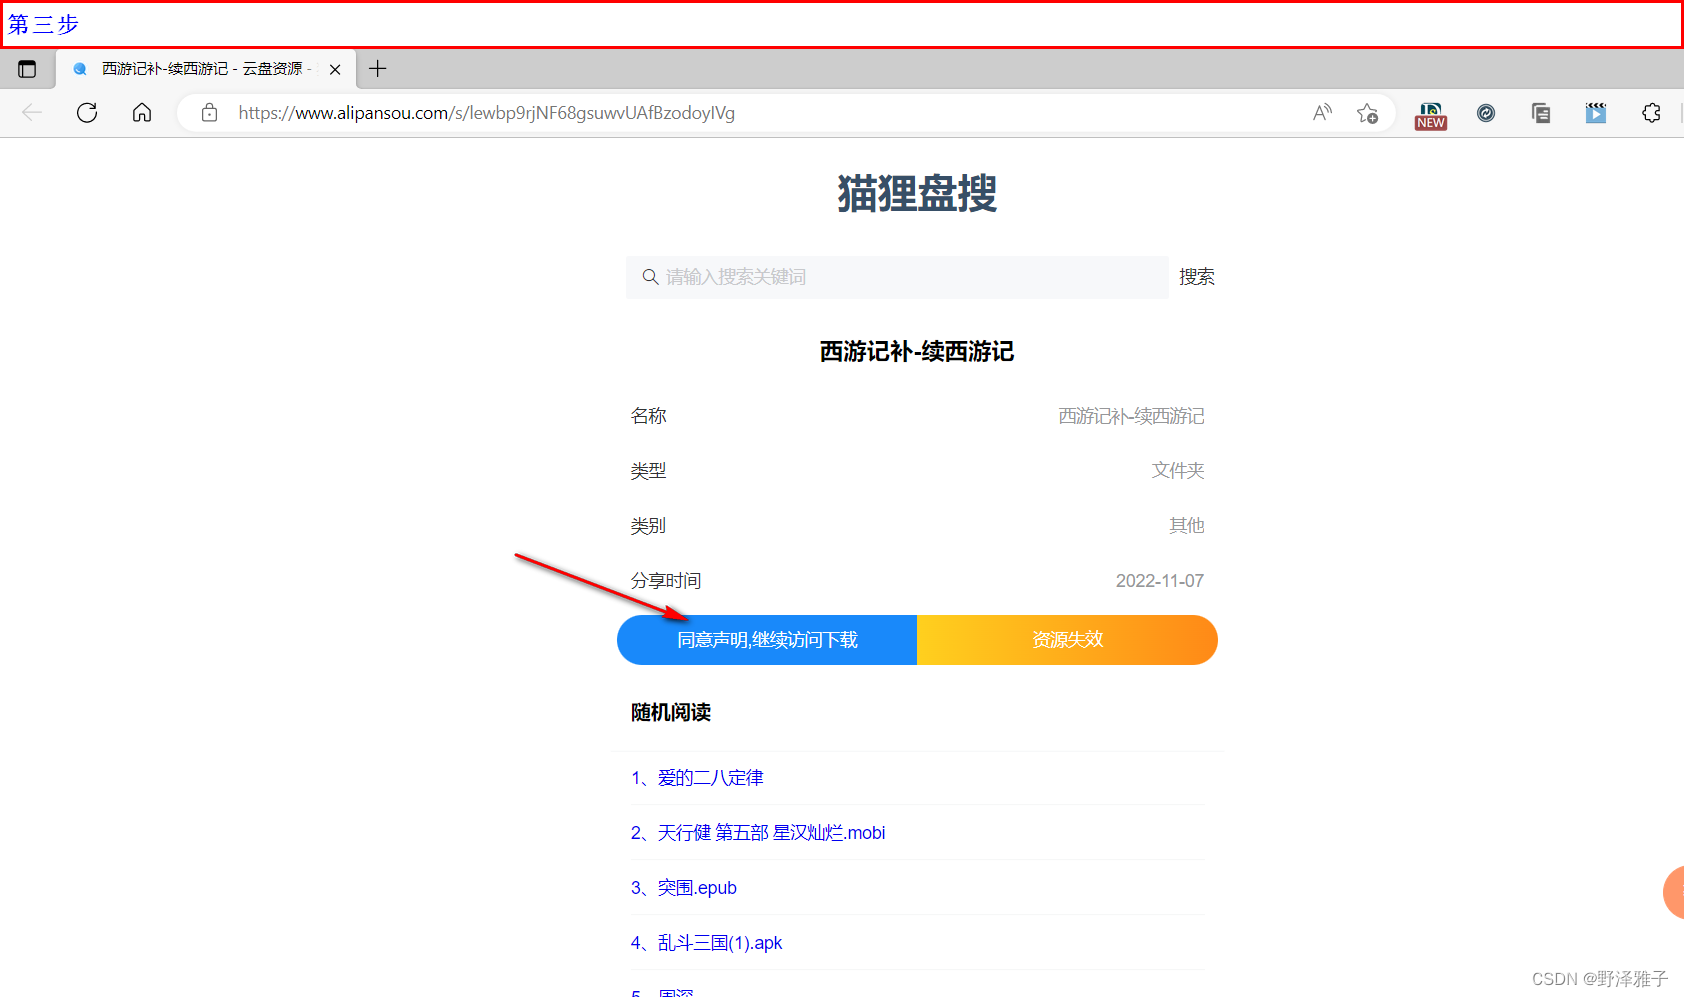Open the Collections icon
The width and height of the screenshot is (1684, 997).
(x=1541, y=113)
